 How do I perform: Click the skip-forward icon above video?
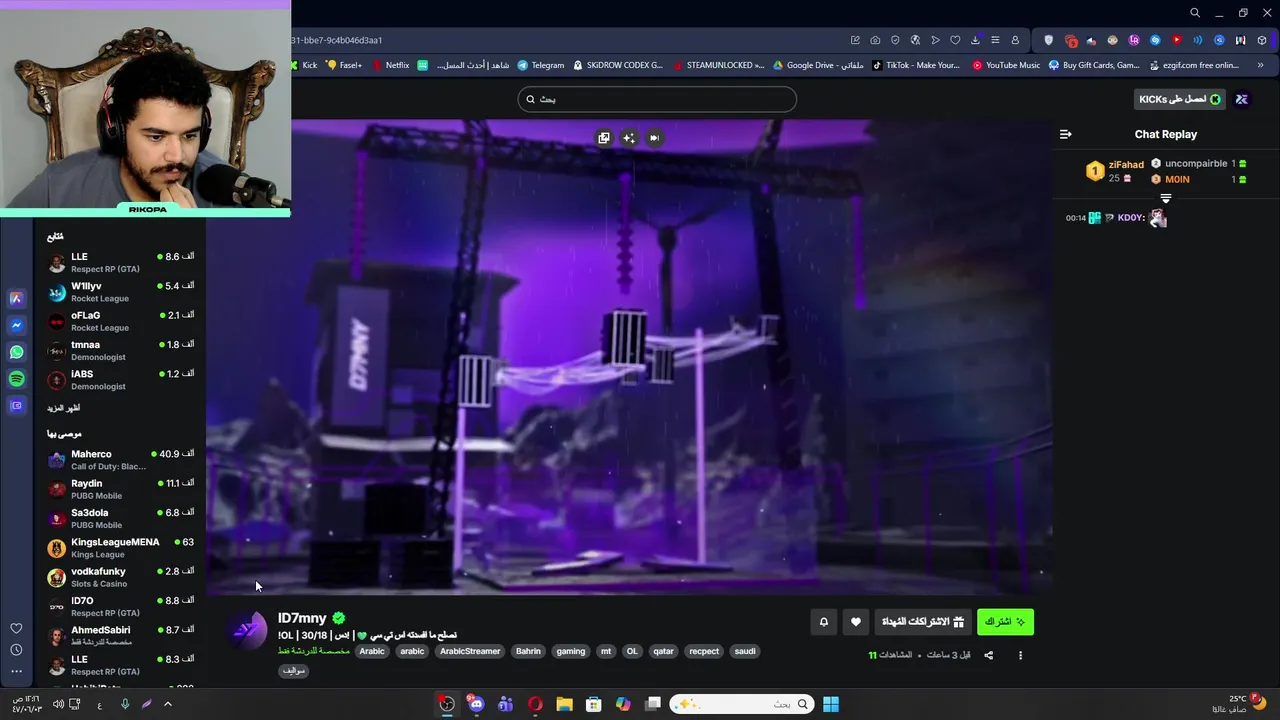coord(654,138)
